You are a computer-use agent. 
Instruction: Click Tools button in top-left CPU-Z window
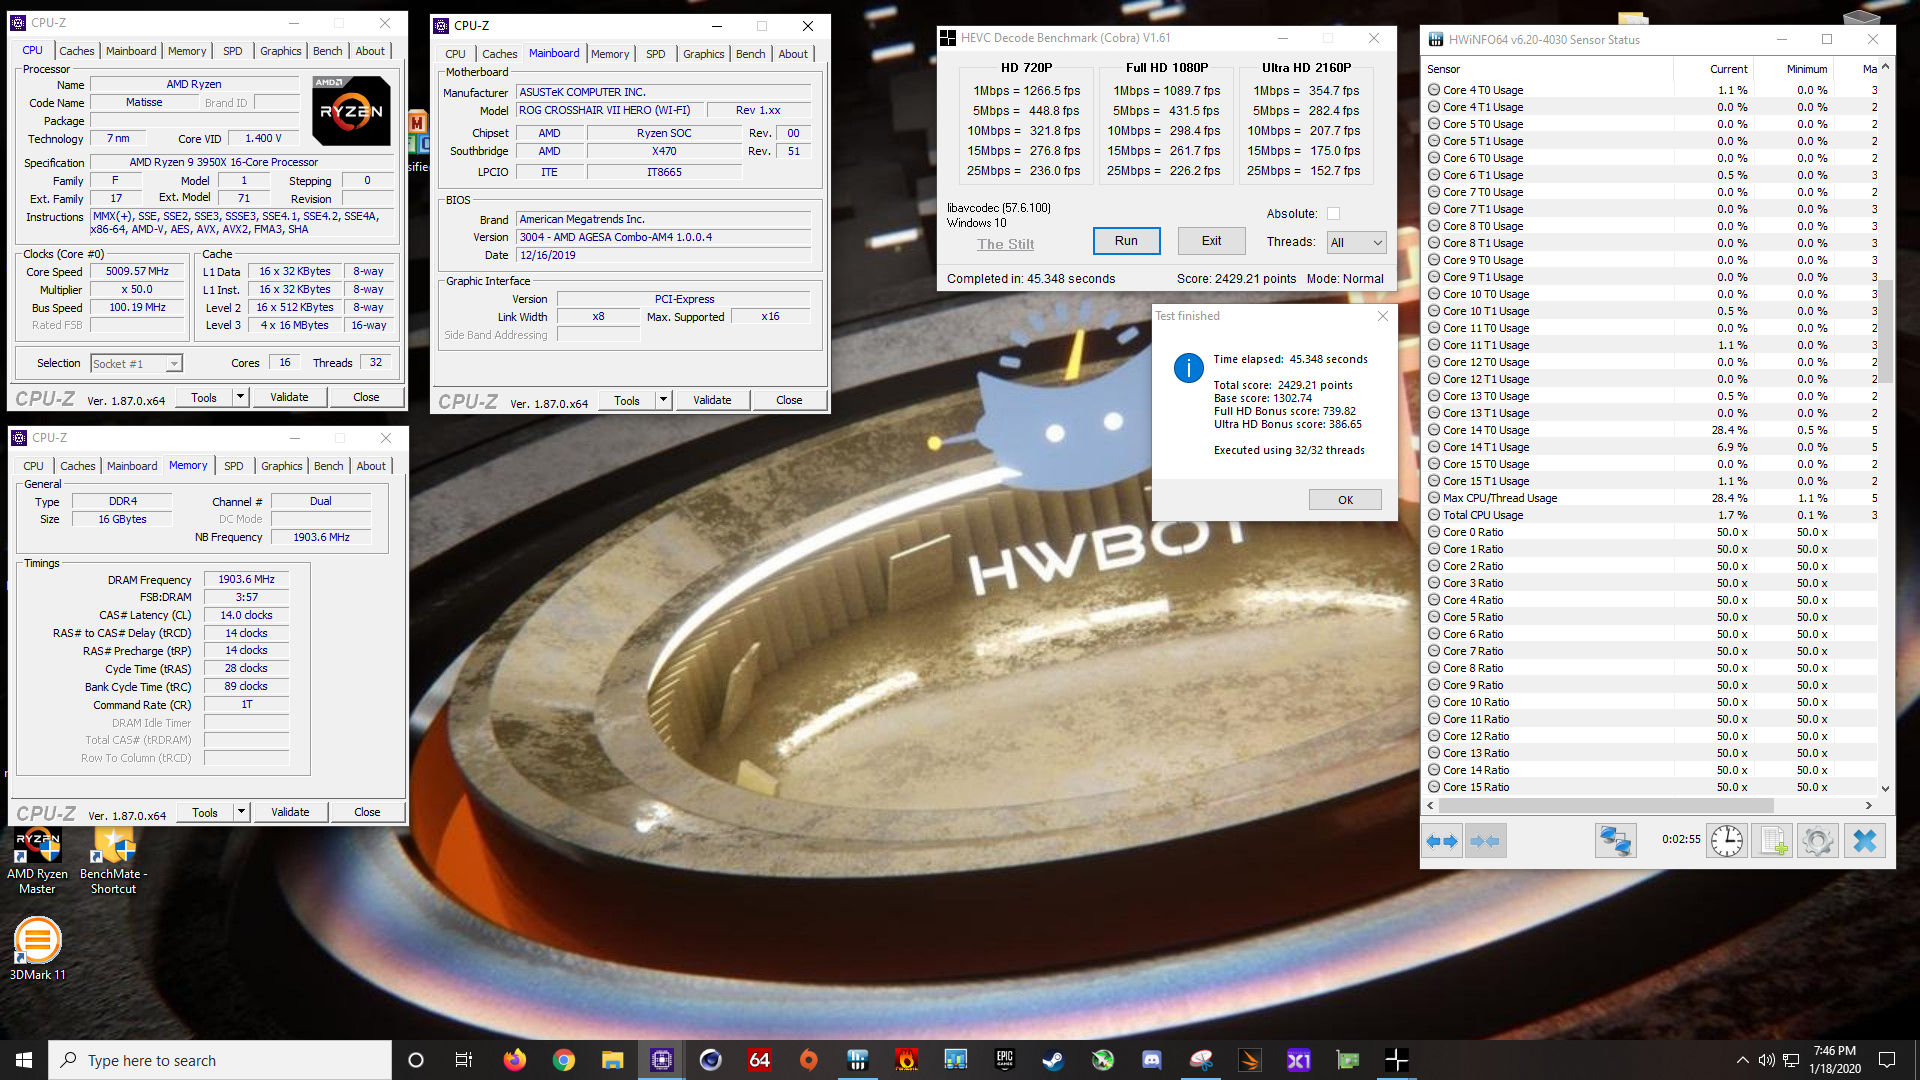pos(204,397)
